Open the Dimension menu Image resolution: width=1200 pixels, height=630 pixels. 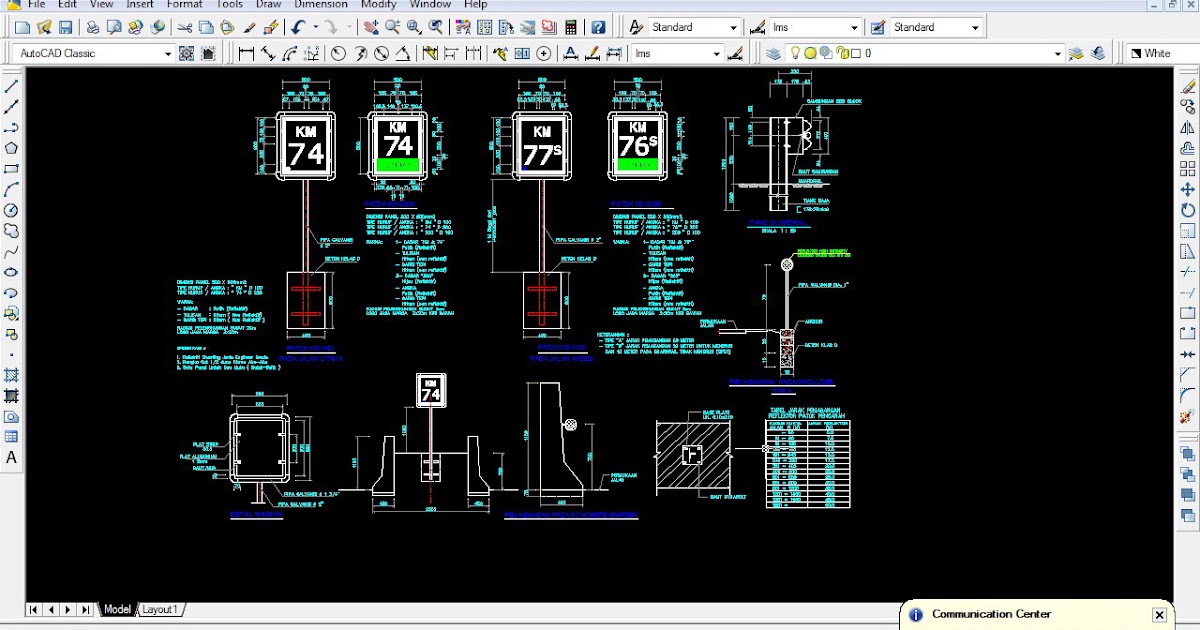click(x=321, y=4)
